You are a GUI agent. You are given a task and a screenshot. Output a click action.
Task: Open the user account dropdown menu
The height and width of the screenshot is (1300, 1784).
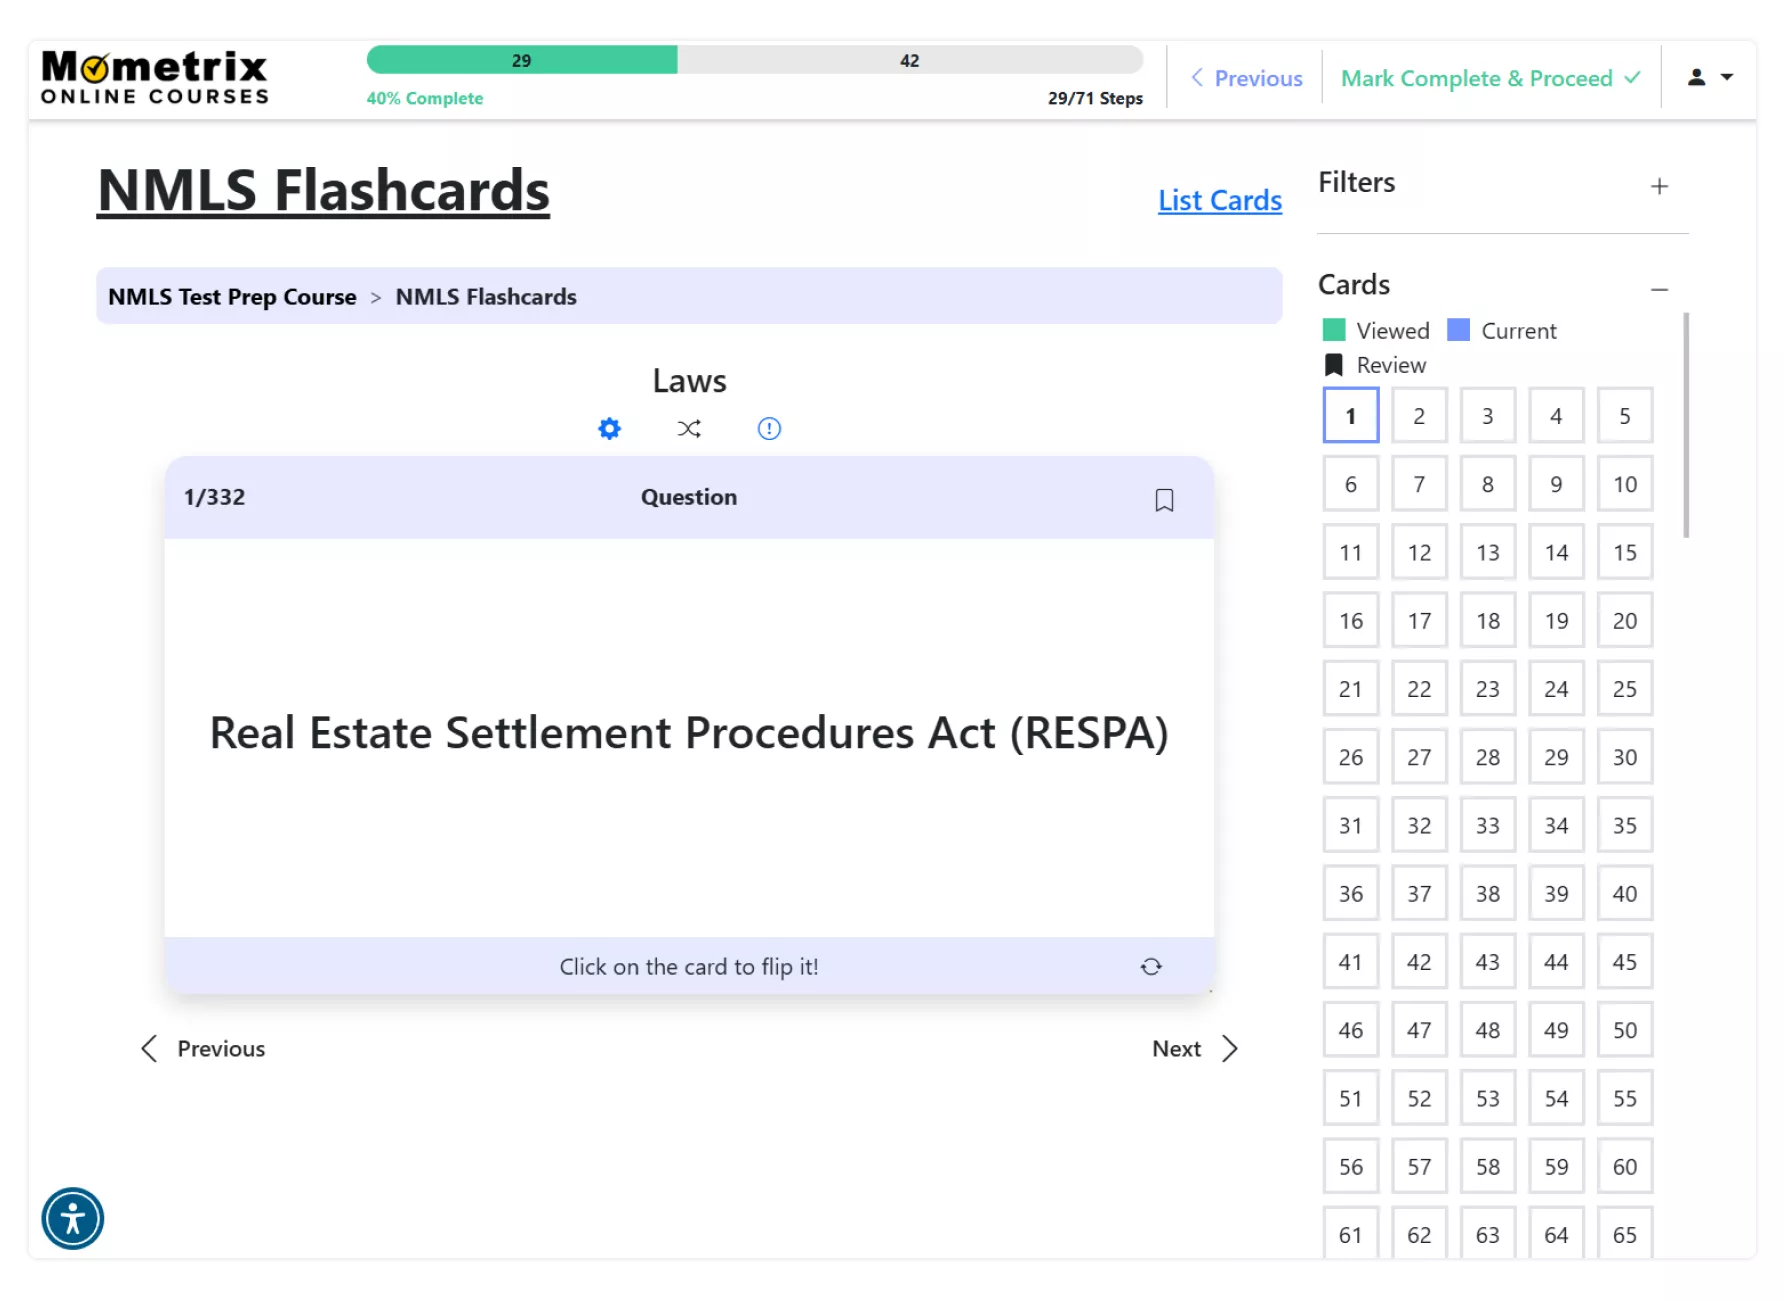coord(1710,78)
